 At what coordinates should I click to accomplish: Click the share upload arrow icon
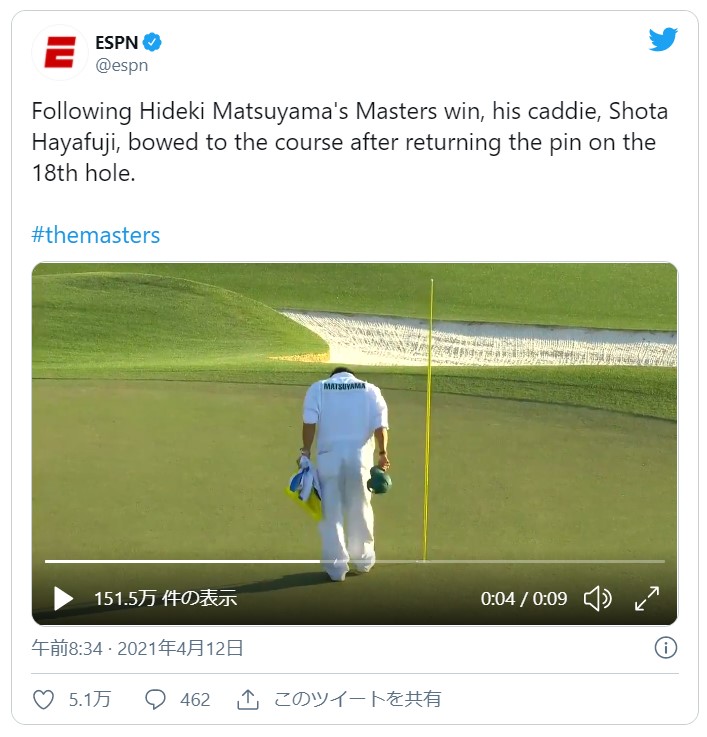[x=248, y=699]
